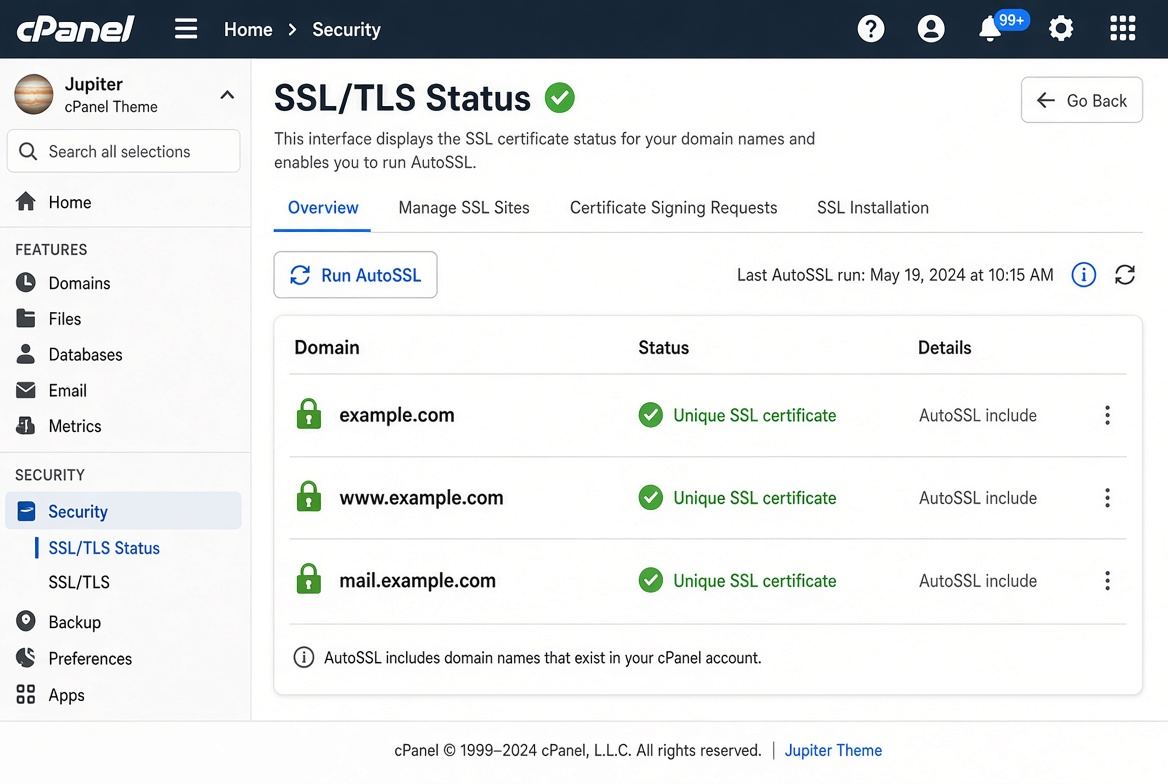1168x784 pixels.
Task: Click the Apps four-squares sidebar icon
Action: pyautogui.click(x=26, y=695)
